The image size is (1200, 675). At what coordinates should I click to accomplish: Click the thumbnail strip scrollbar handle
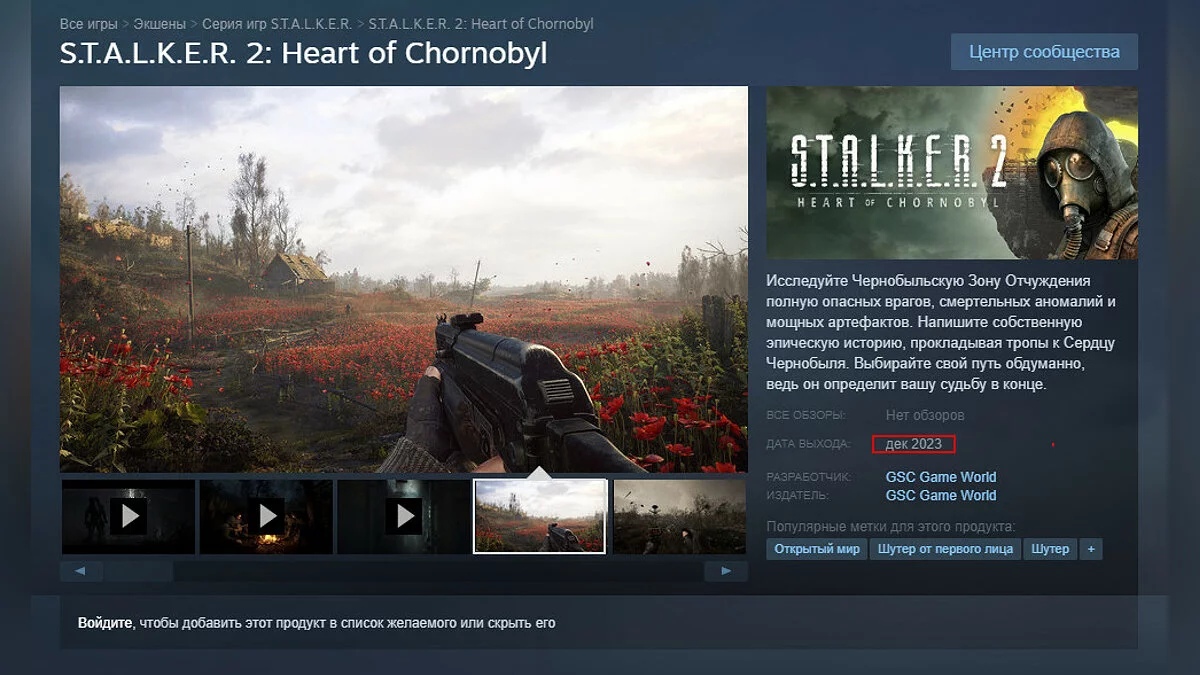pos(139,571)
